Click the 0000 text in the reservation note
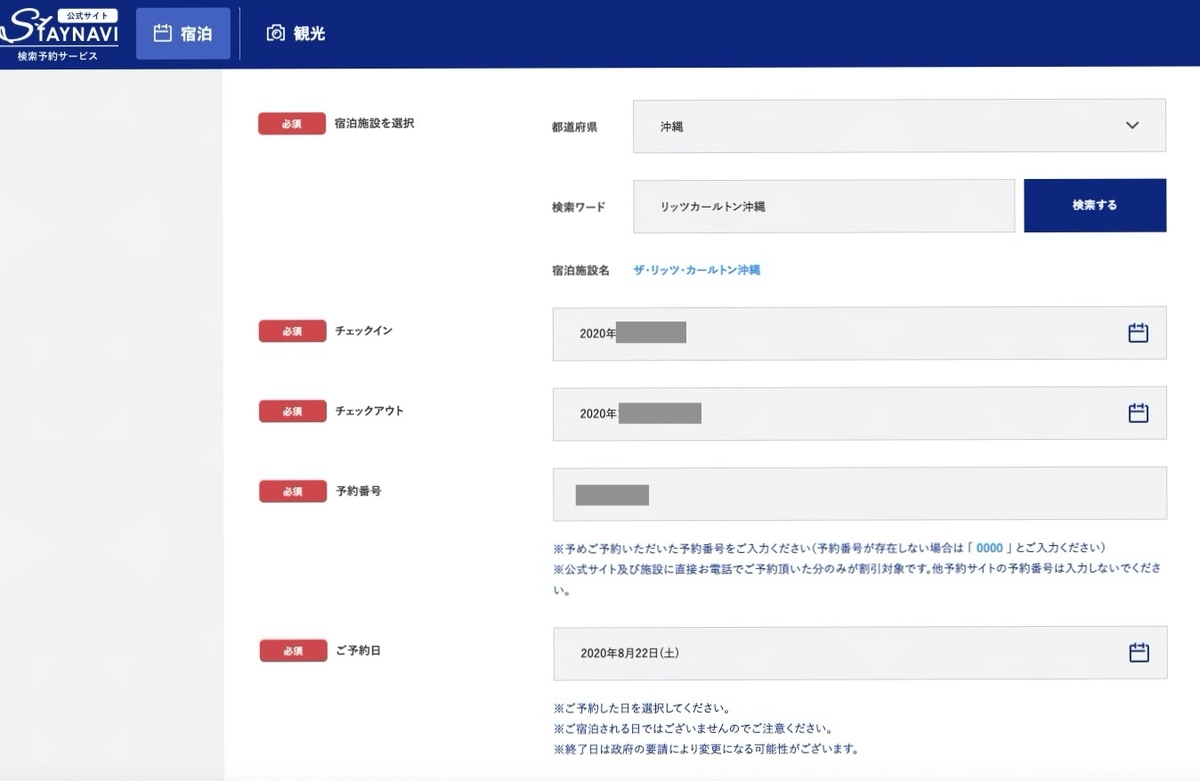Image resolution: width=1200 pixels, height=781 pixels. pyautogui.click(x=988, y=548)
